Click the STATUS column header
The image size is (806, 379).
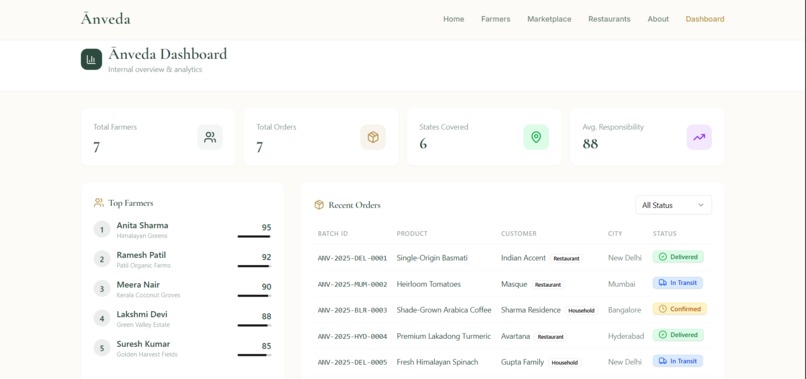pos(665,233)
